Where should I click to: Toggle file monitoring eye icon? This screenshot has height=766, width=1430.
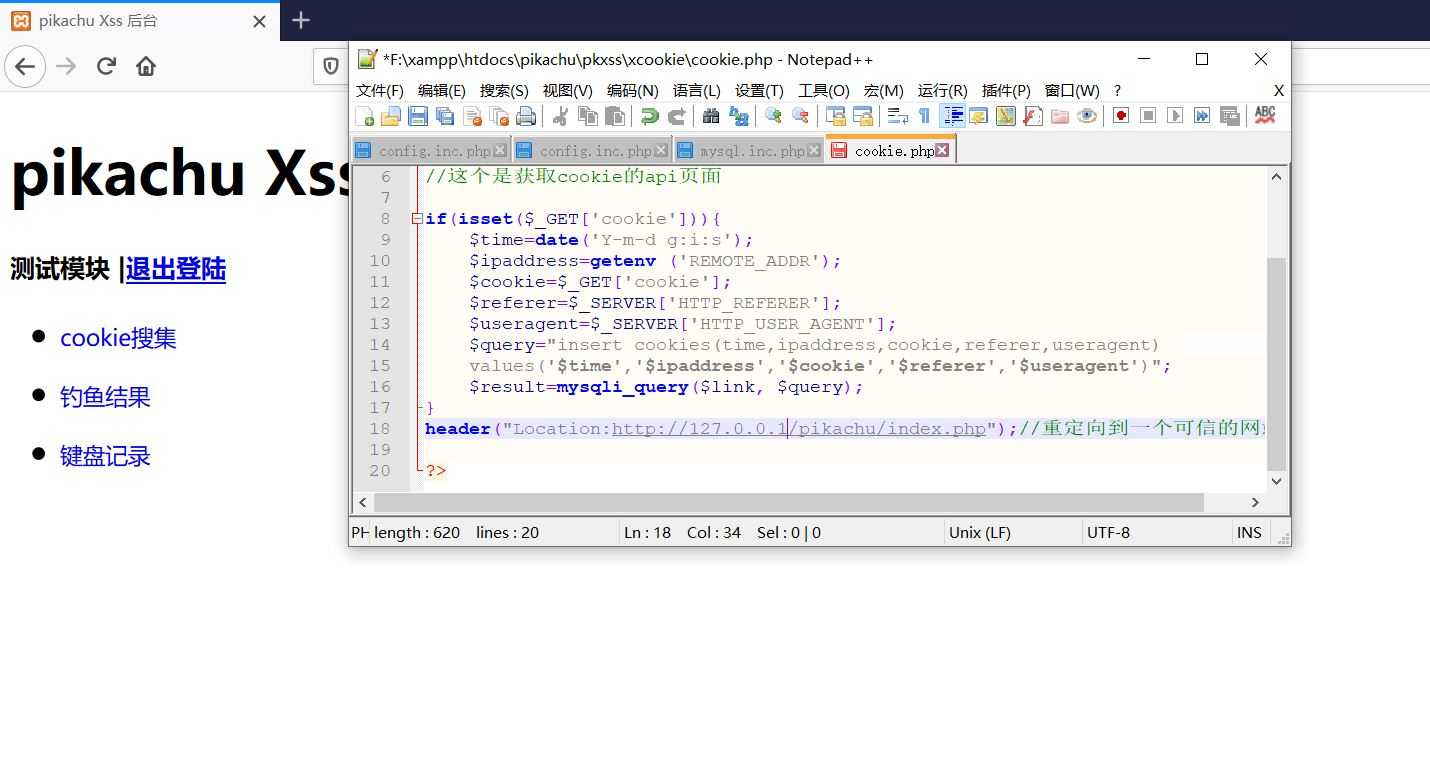pyautogui.click(x=1086, y=116)
